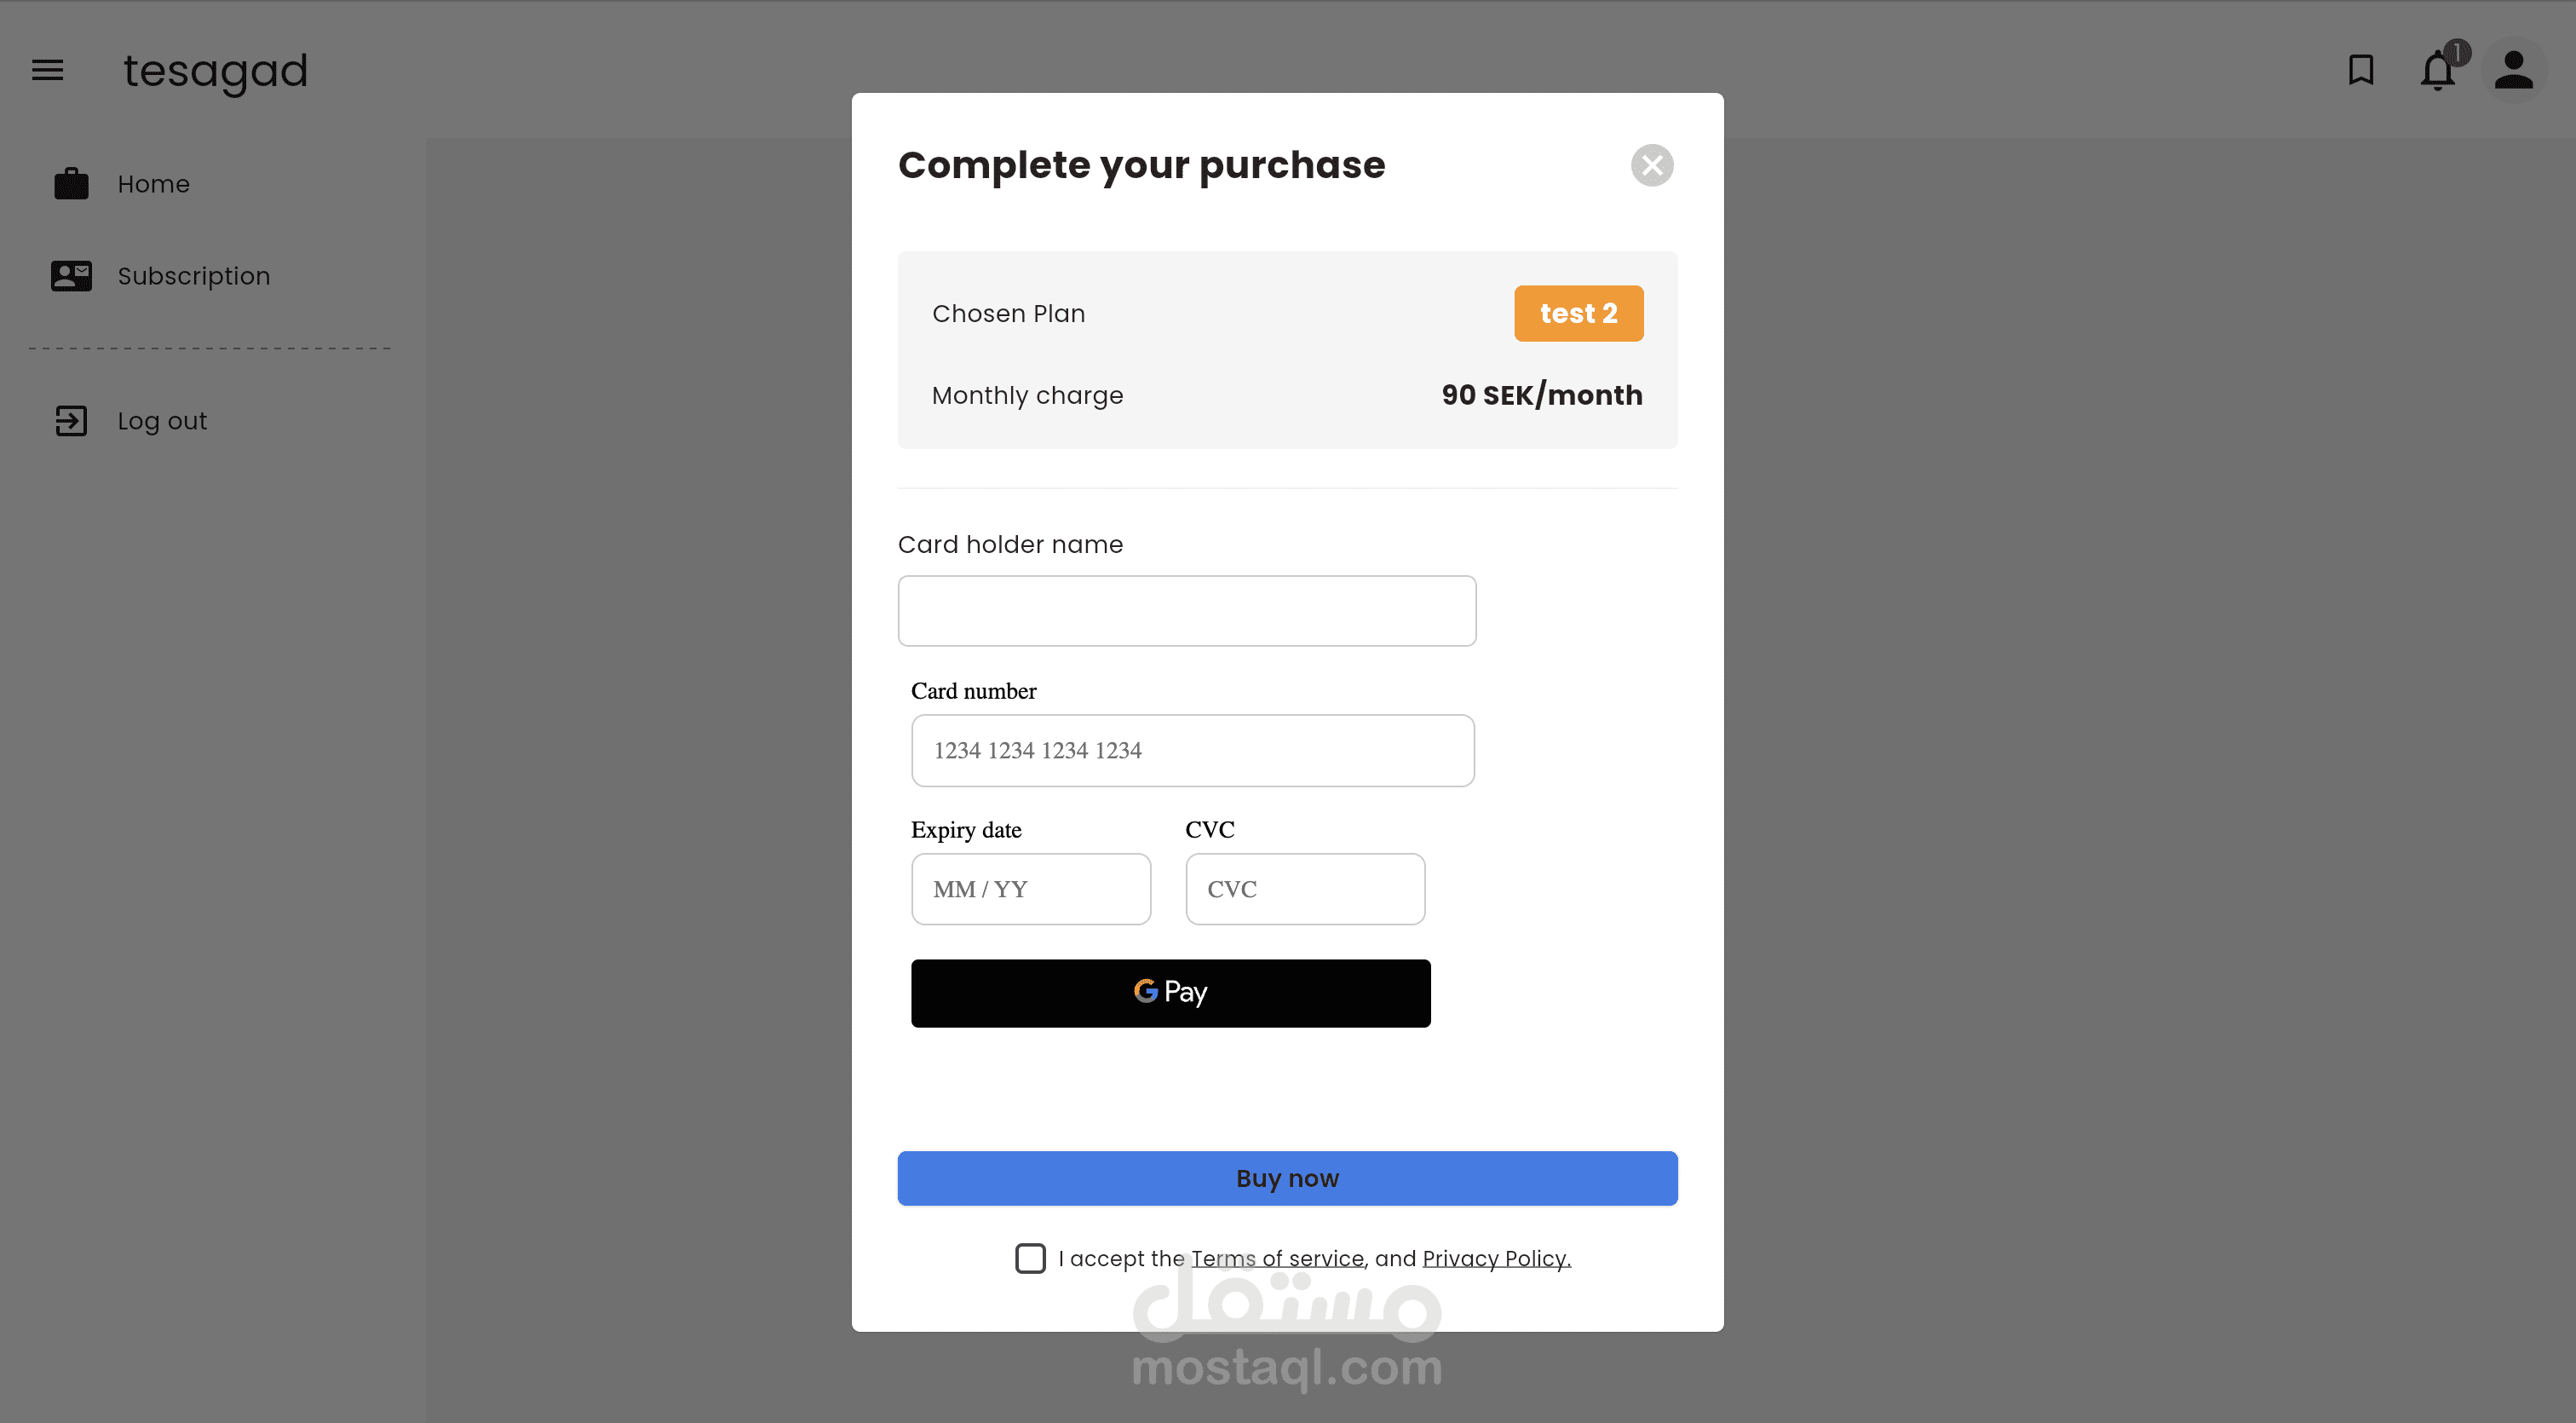Click the Home briefcase icon
2576x1423 pixels.
pyautogui.click(x=71, y=184)
